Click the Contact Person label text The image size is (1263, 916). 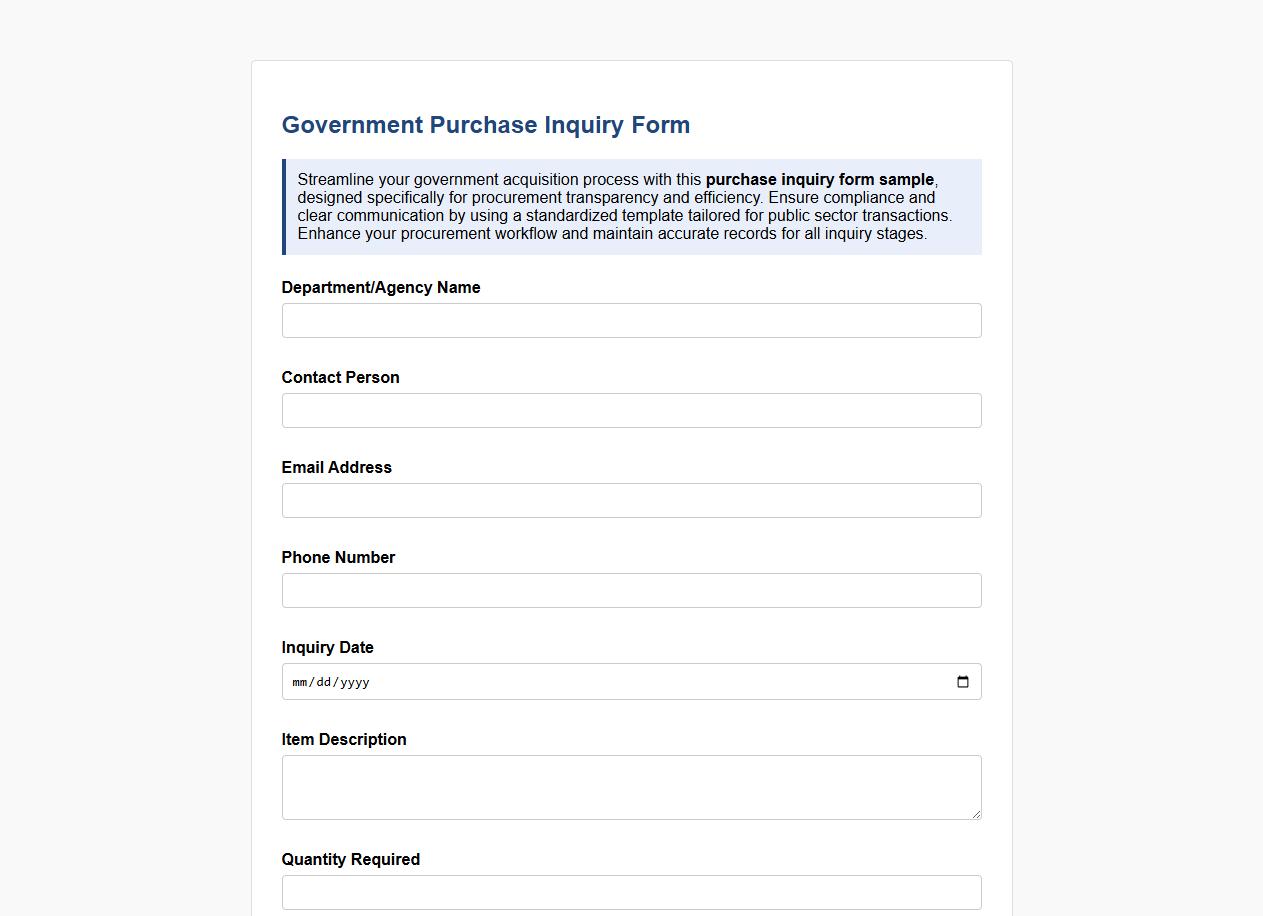coord(340,377)
